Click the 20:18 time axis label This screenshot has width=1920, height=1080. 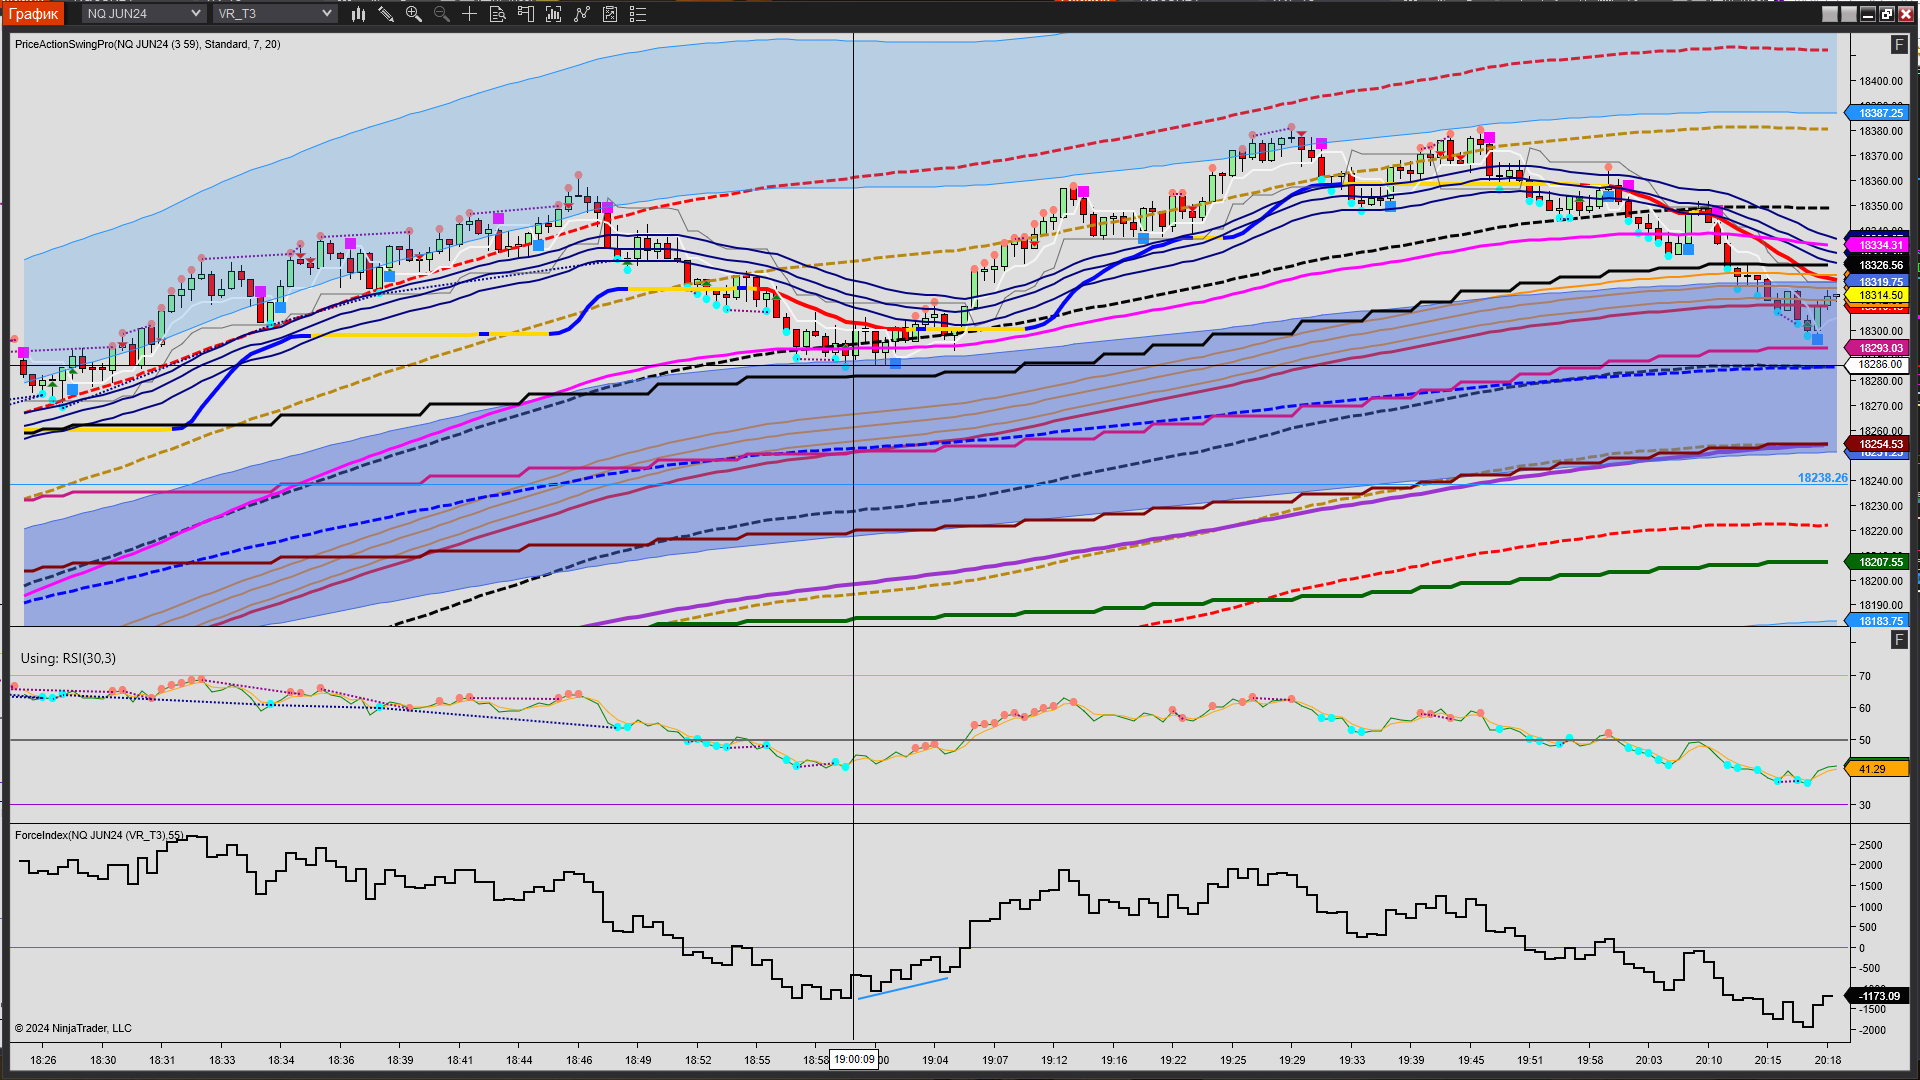pyautogui.click(x=1828, y=1060)
